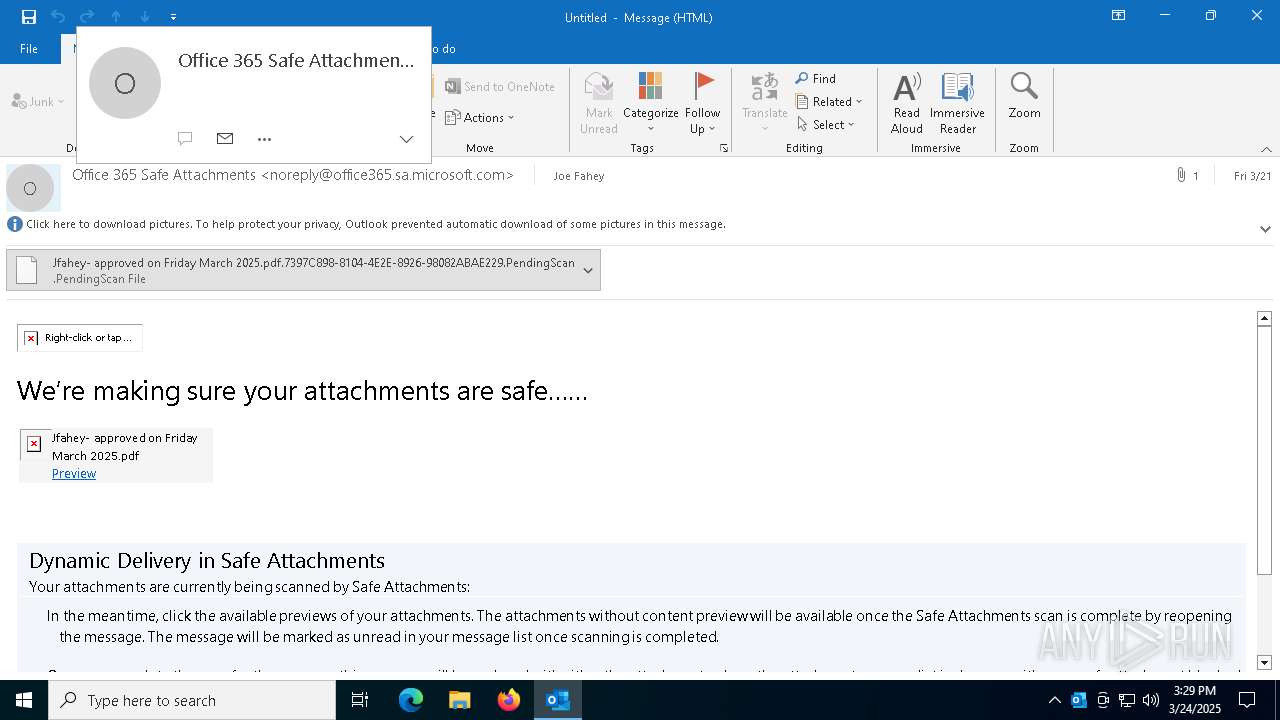Go to the previous item arrow

116,16
